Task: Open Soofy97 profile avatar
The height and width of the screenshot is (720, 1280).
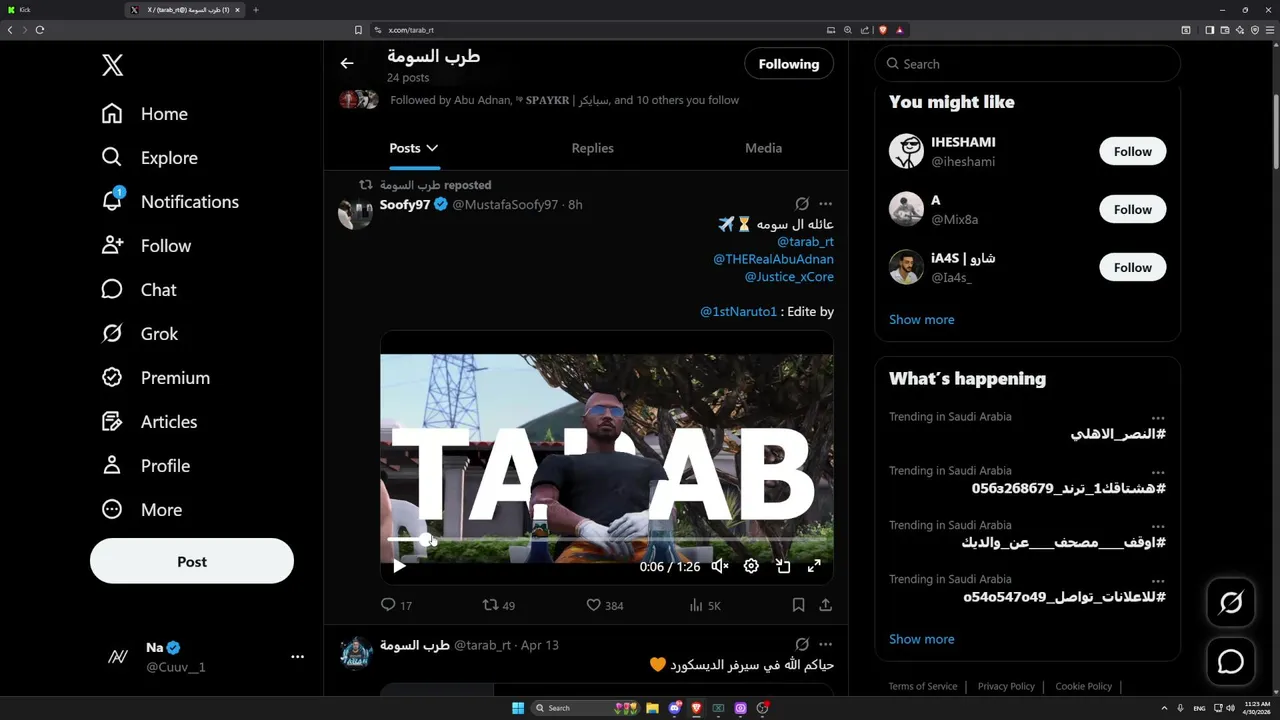Action: (x=355, y=213)
